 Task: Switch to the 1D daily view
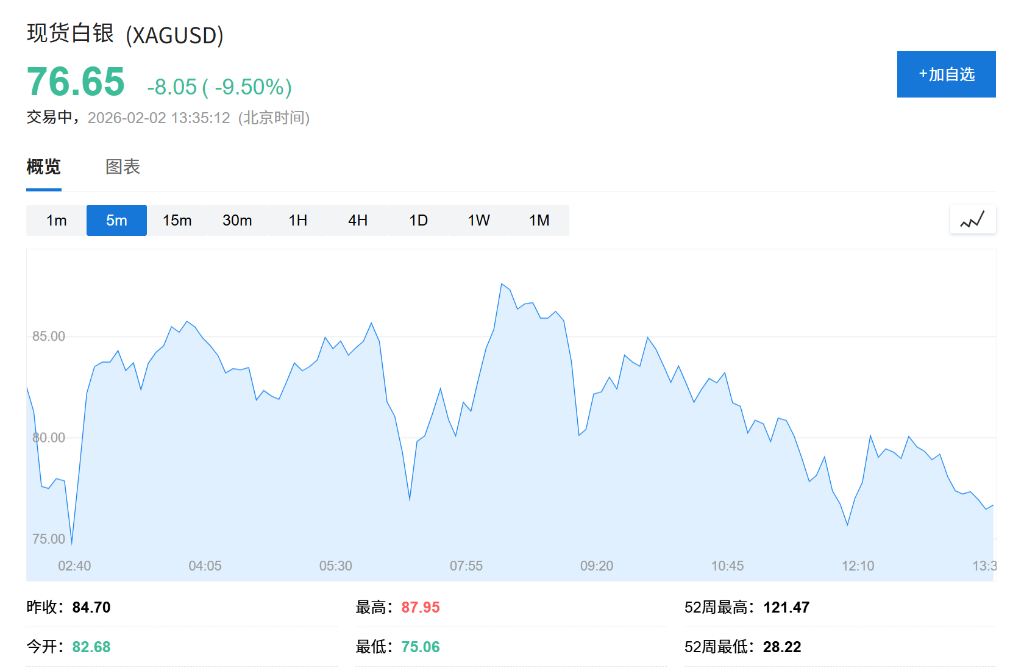click(x=417, y=220)
